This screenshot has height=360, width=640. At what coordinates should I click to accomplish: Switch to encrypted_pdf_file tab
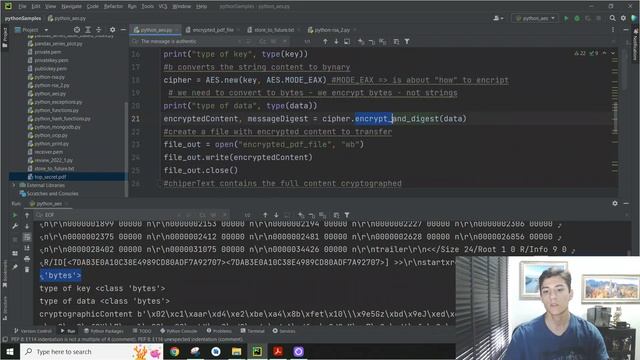pyautogui.click(x=212, y=30)
